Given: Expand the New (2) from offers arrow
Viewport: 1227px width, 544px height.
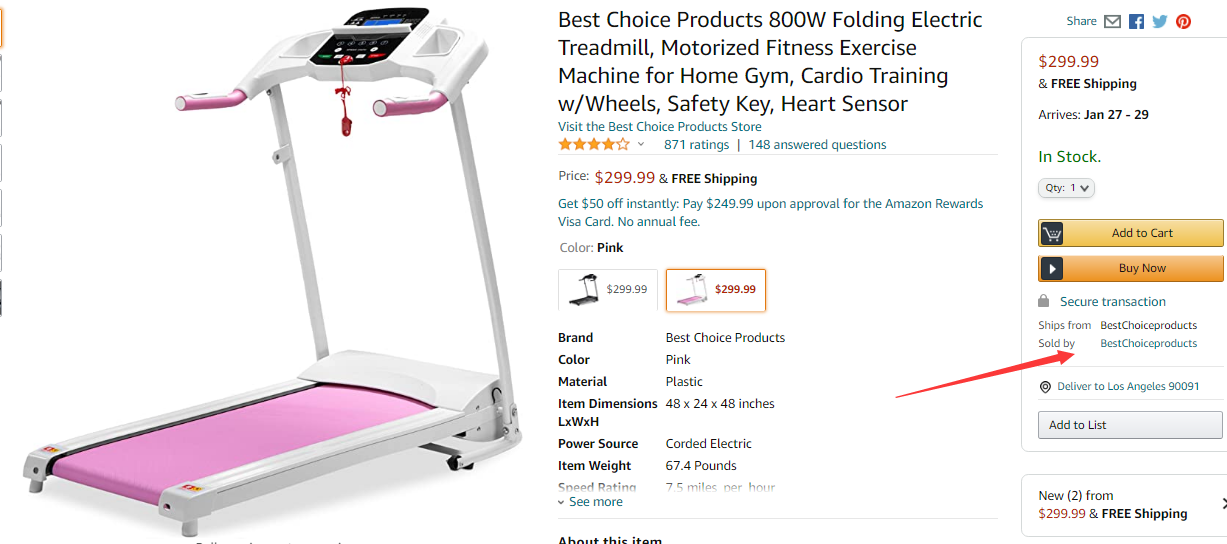Looking at the screenshot, I should point(1223,504).
